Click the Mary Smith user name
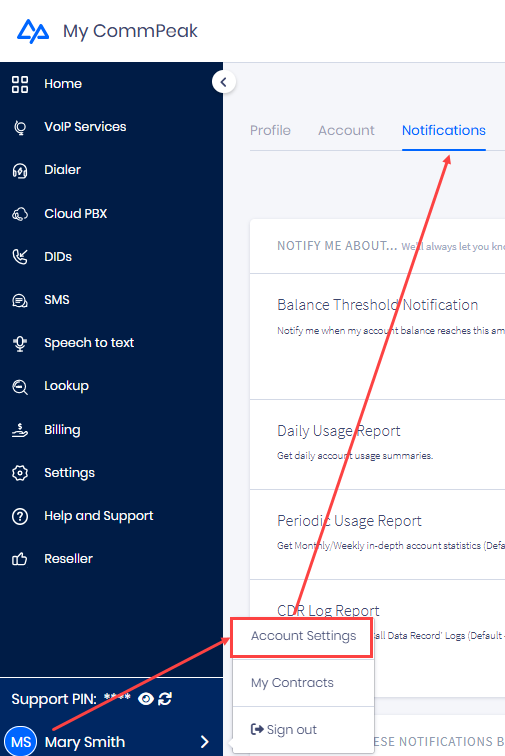This screenshot has width=505, height=756. coord(85,742)
